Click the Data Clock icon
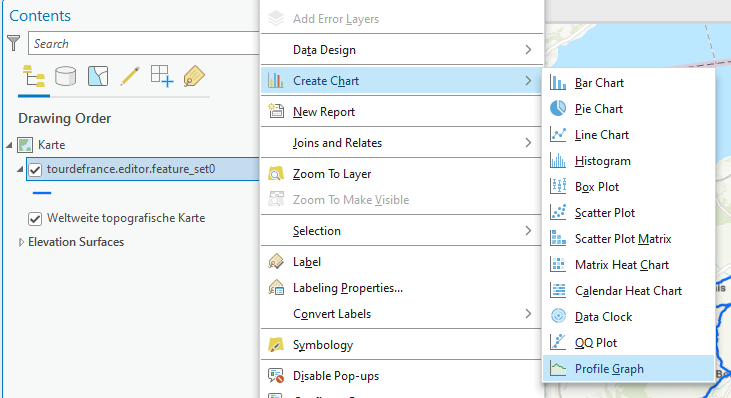The height and width of the screenshot is (398, 731). pos(558,316)
